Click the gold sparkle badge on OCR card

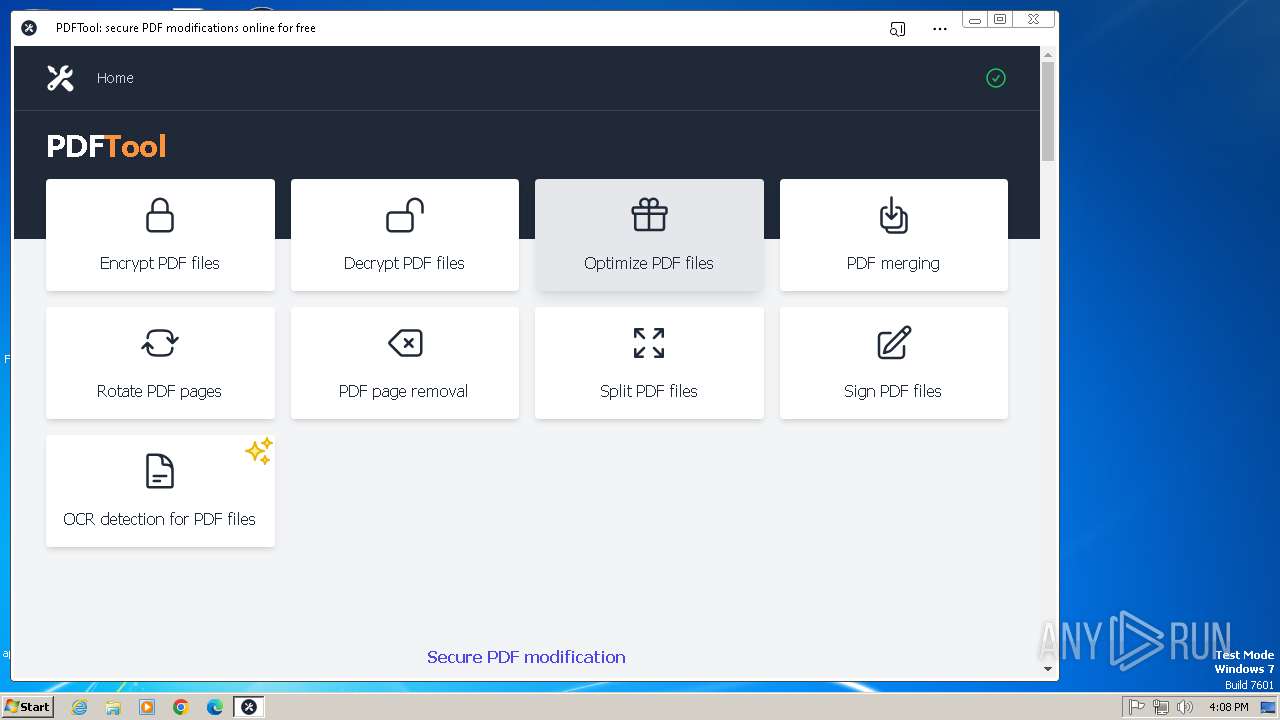coord(258,451)
